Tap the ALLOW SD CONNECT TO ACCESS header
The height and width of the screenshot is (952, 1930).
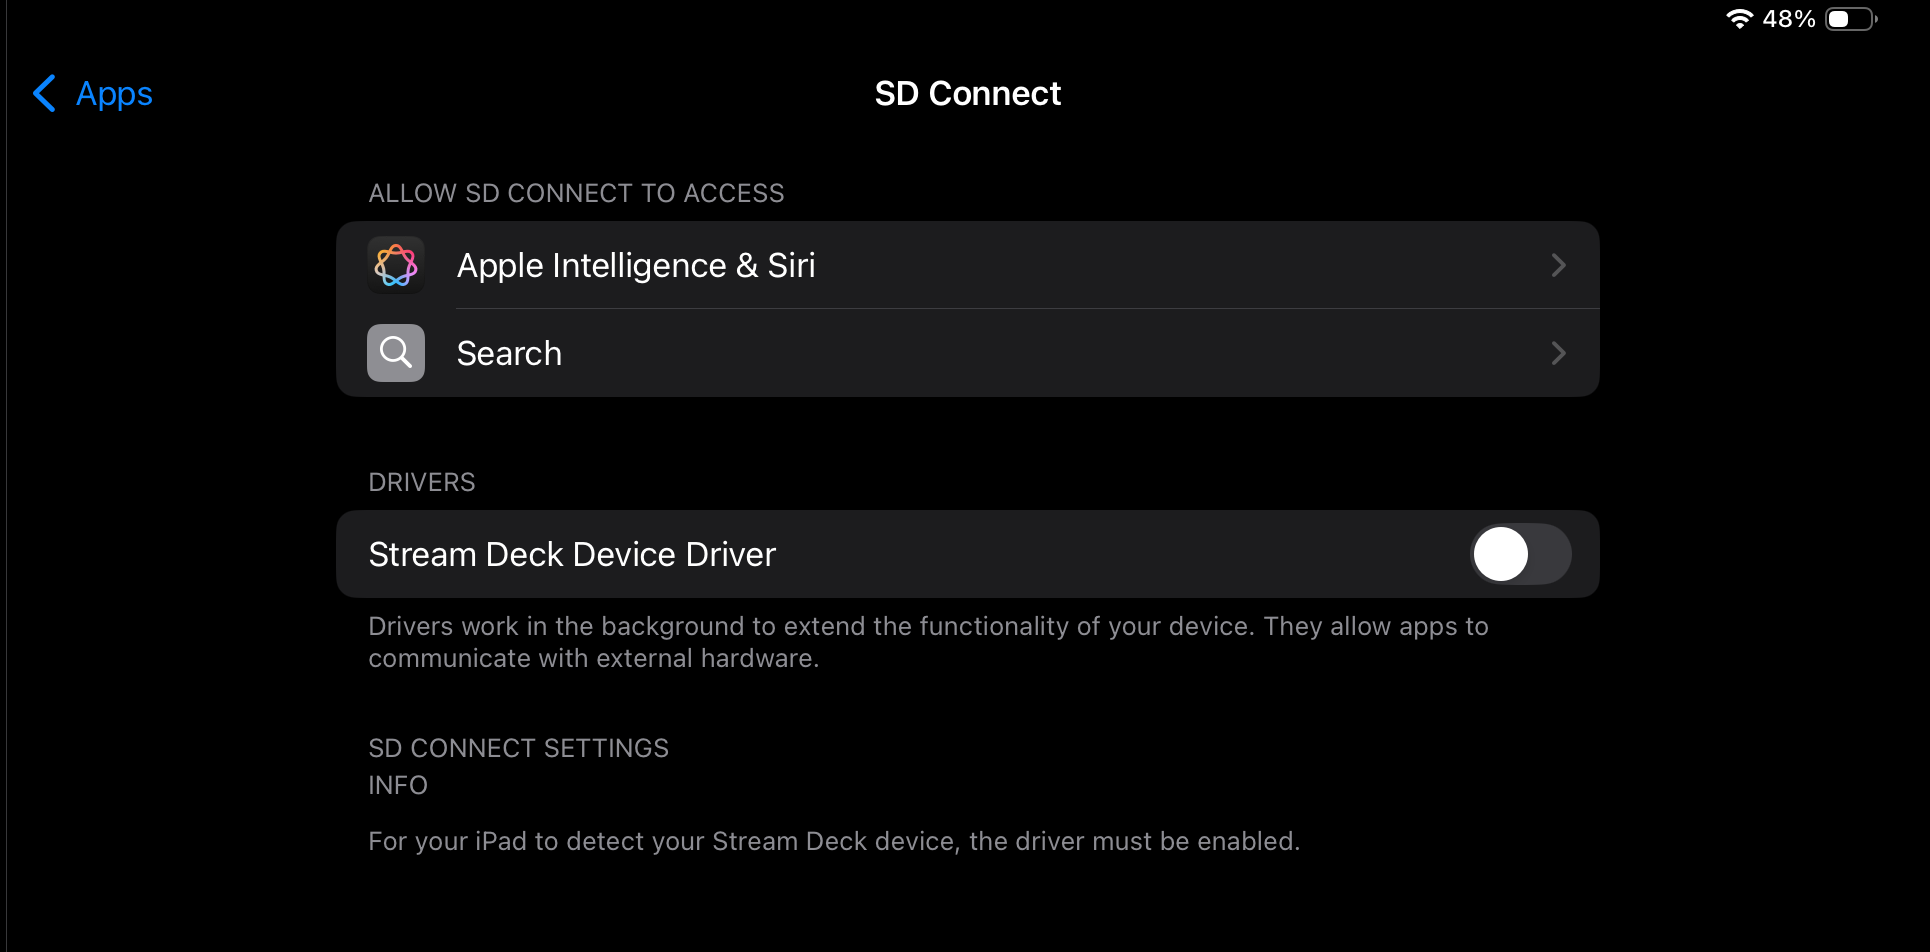coord(576,193)
